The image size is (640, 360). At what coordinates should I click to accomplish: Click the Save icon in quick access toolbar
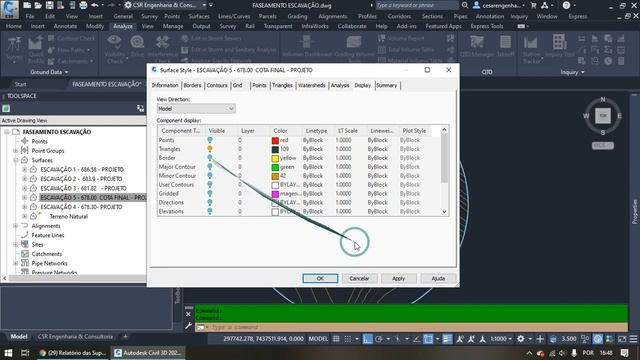[x=49, y=5]
